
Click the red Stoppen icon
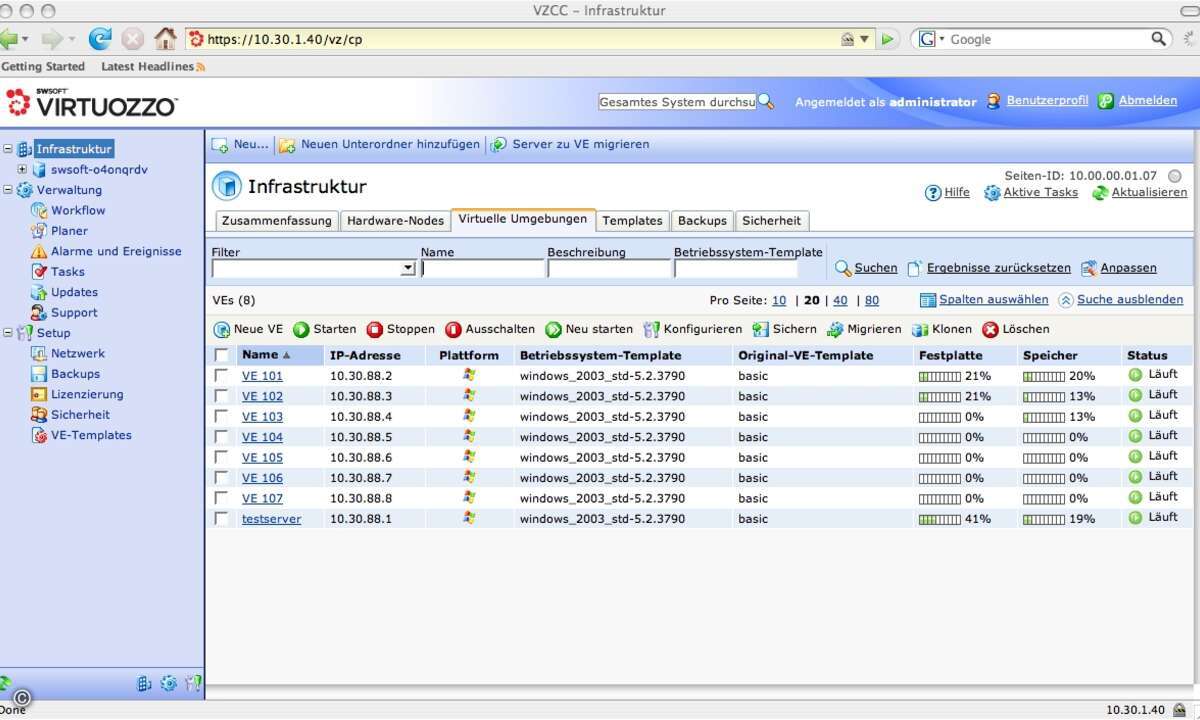(x=375, y=329)
